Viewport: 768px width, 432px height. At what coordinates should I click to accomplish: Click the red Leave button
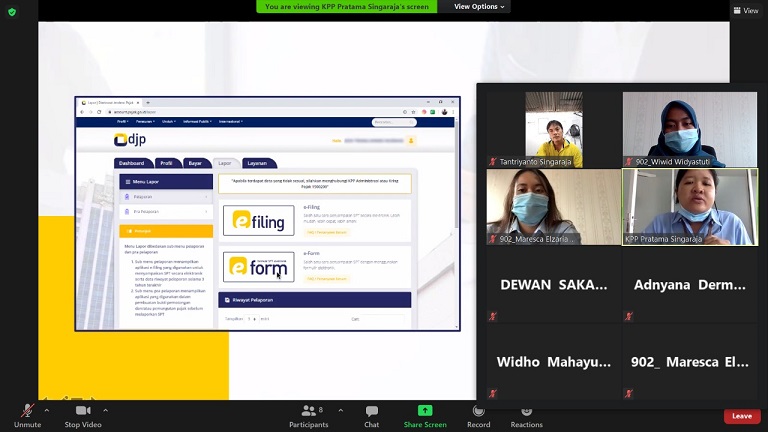tap(742, 416)
